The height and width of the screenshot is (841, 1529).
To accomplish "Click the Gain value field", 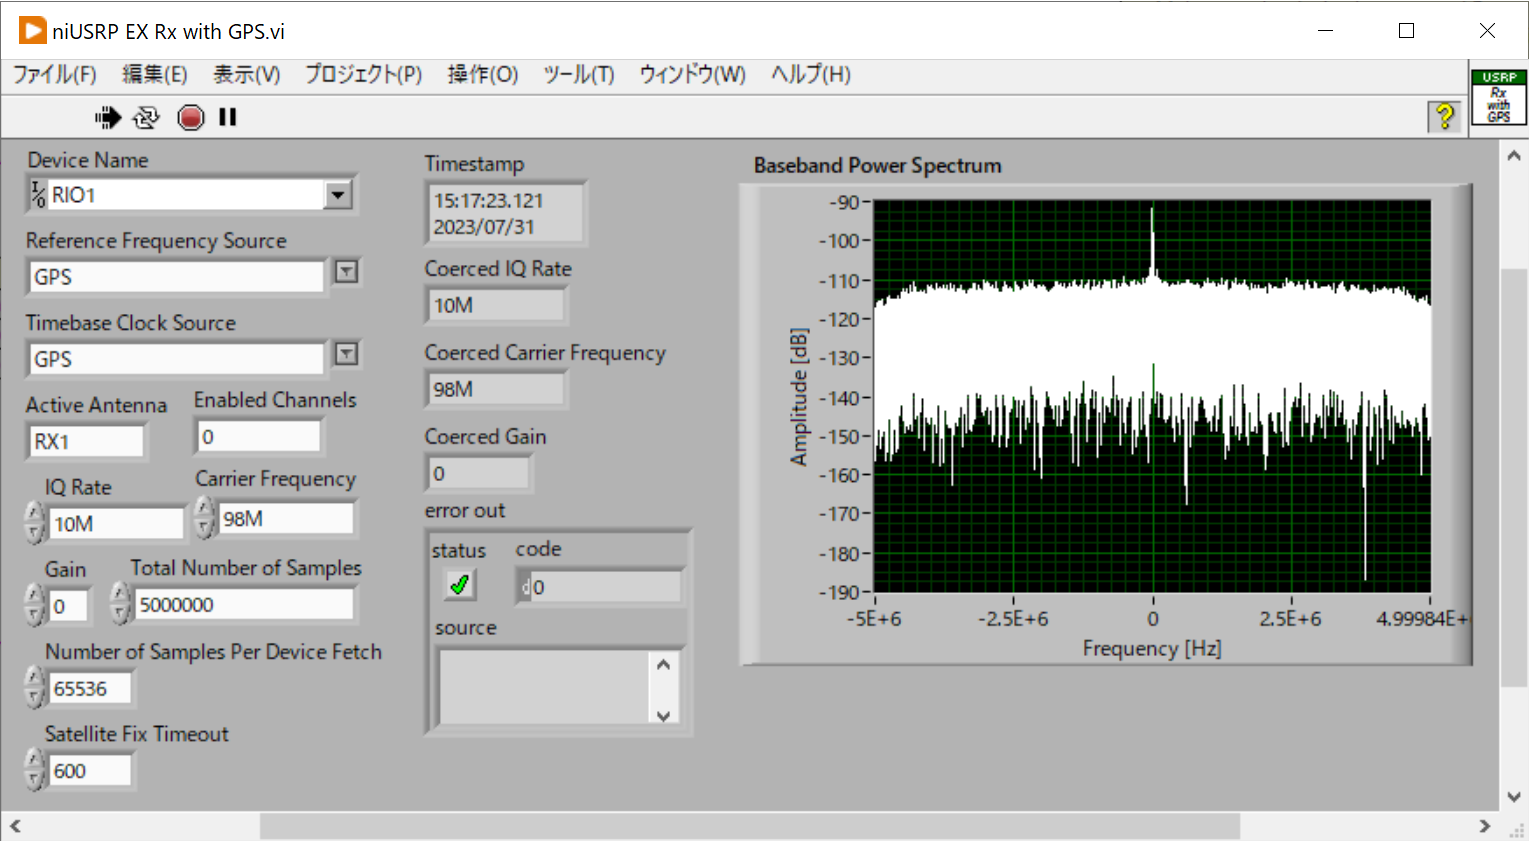I will coord(68,606).
